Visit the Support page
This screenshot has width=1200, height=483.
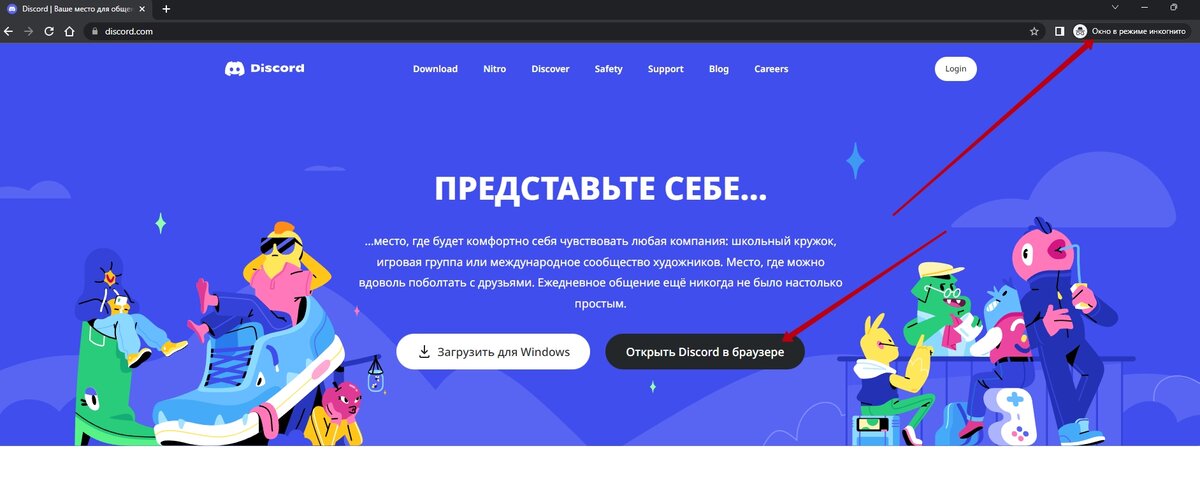(x=665, y=69)
